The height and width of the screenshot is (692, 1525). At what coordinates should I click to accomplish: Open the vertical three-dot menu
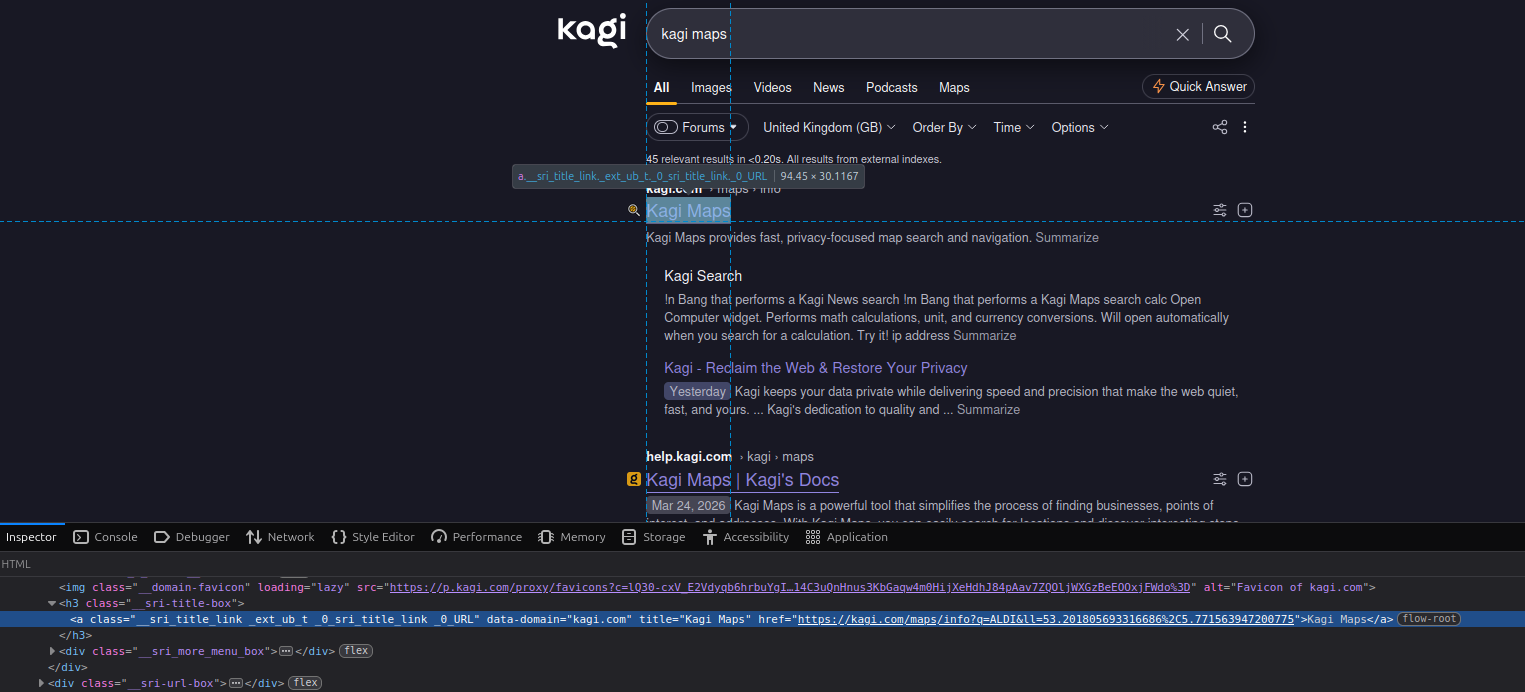coord(1245,127)
